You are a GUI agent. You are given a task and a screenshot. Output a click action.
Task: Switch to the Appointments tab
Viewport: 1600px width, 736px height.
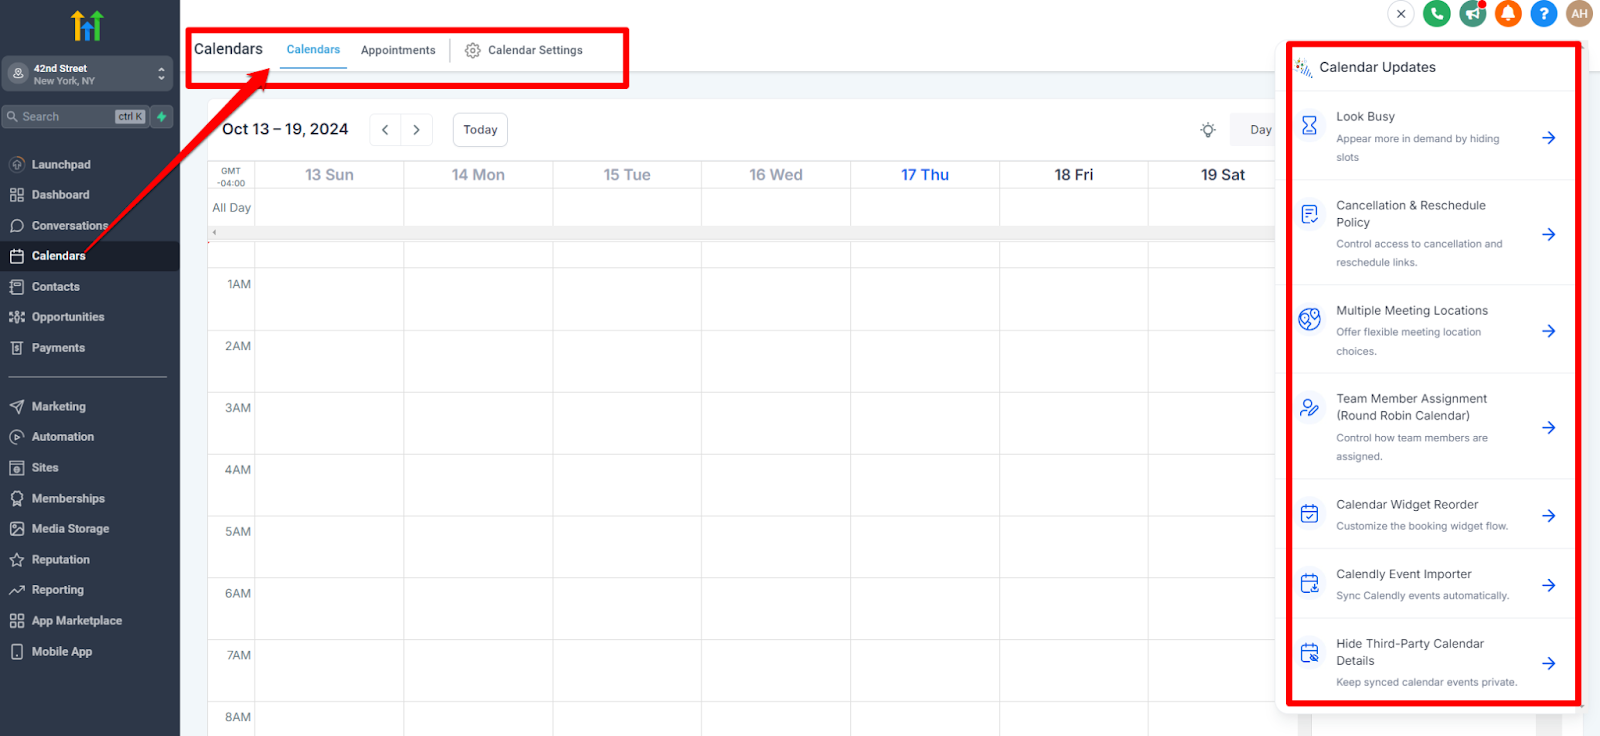coord(398,50)
